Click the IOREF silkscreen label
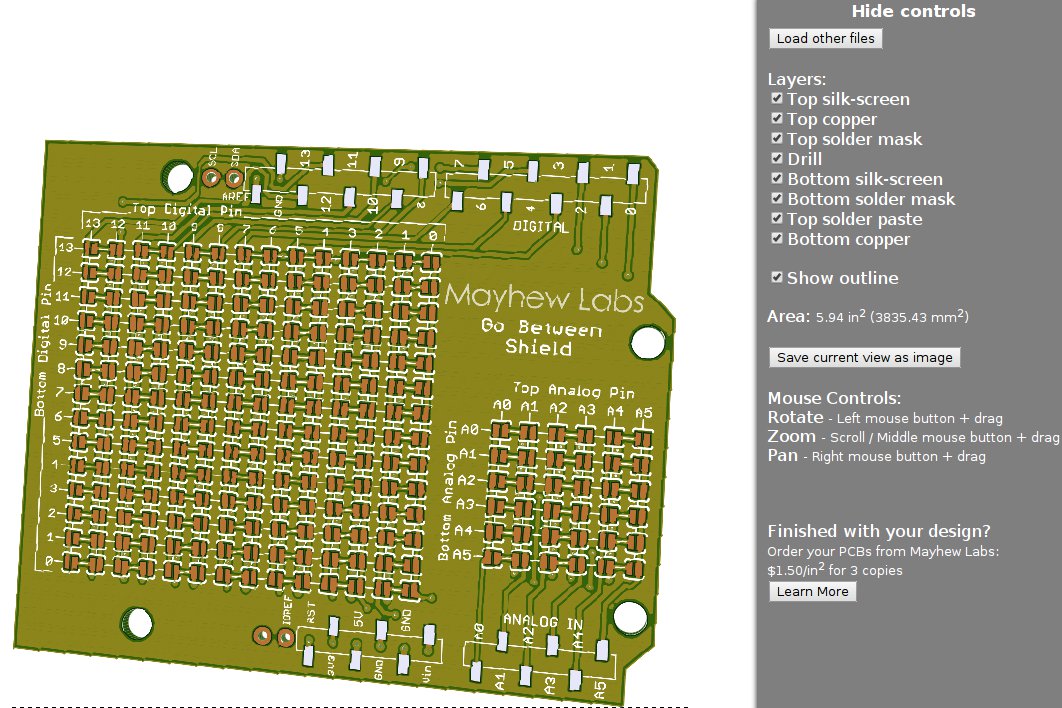 (286, 610)
